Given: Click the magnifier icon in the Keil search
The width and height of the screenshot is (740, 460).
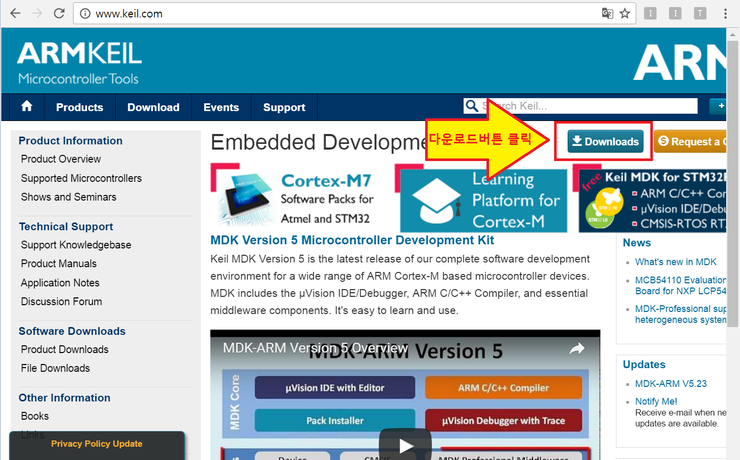Looking at the screenshot, I should (471, 107).
